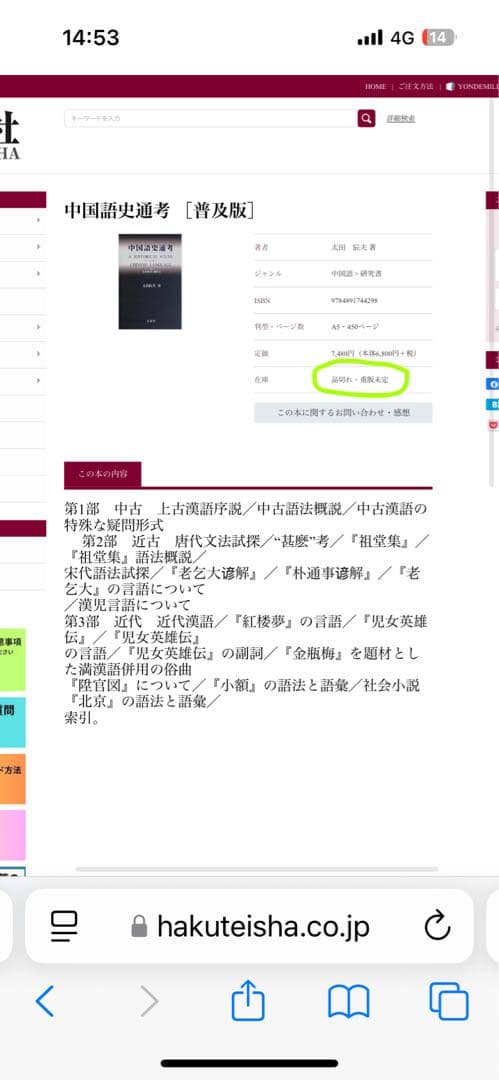The image size is (499, 1080).
Task: Open the Safari share sheet icon
Action: pyautogui.click(x=248, y=1001)
